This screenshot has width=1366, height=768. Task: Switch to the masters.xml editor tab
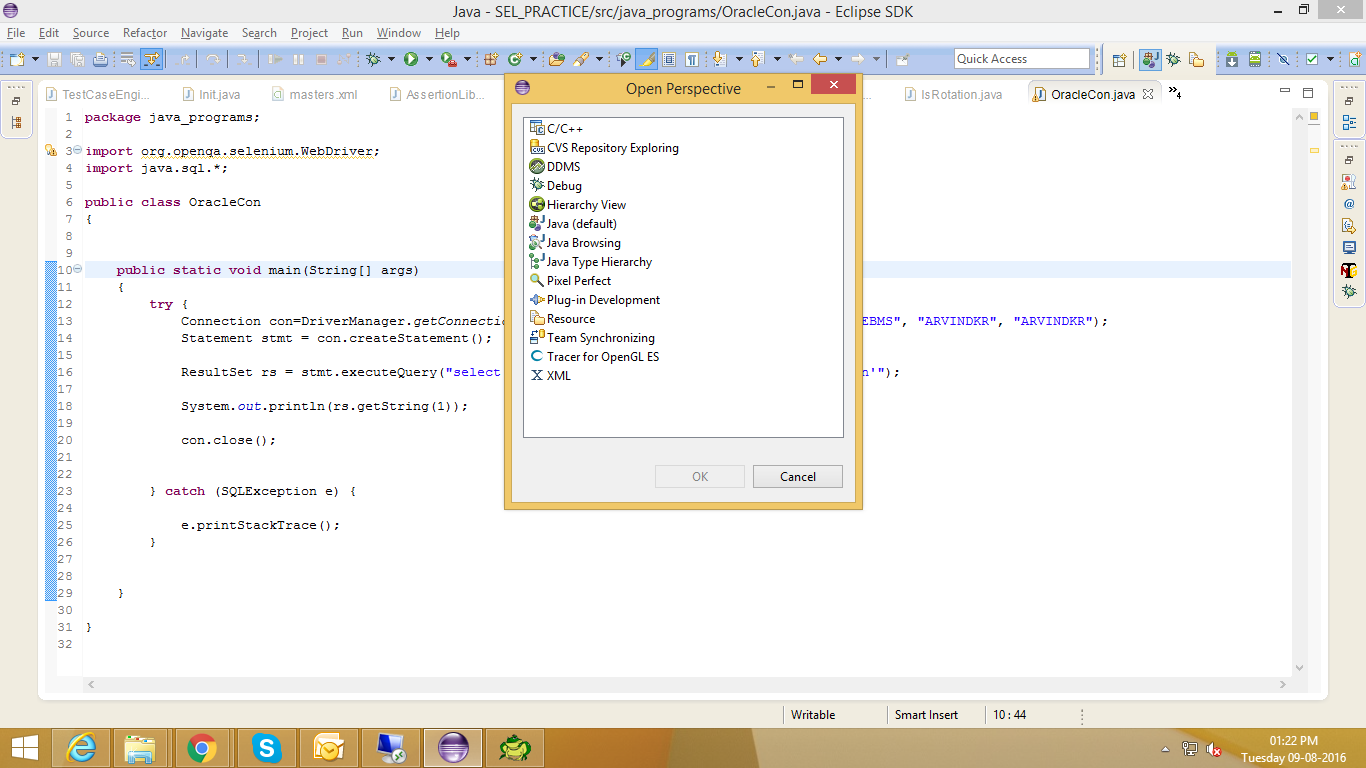[x=313, y=95]
